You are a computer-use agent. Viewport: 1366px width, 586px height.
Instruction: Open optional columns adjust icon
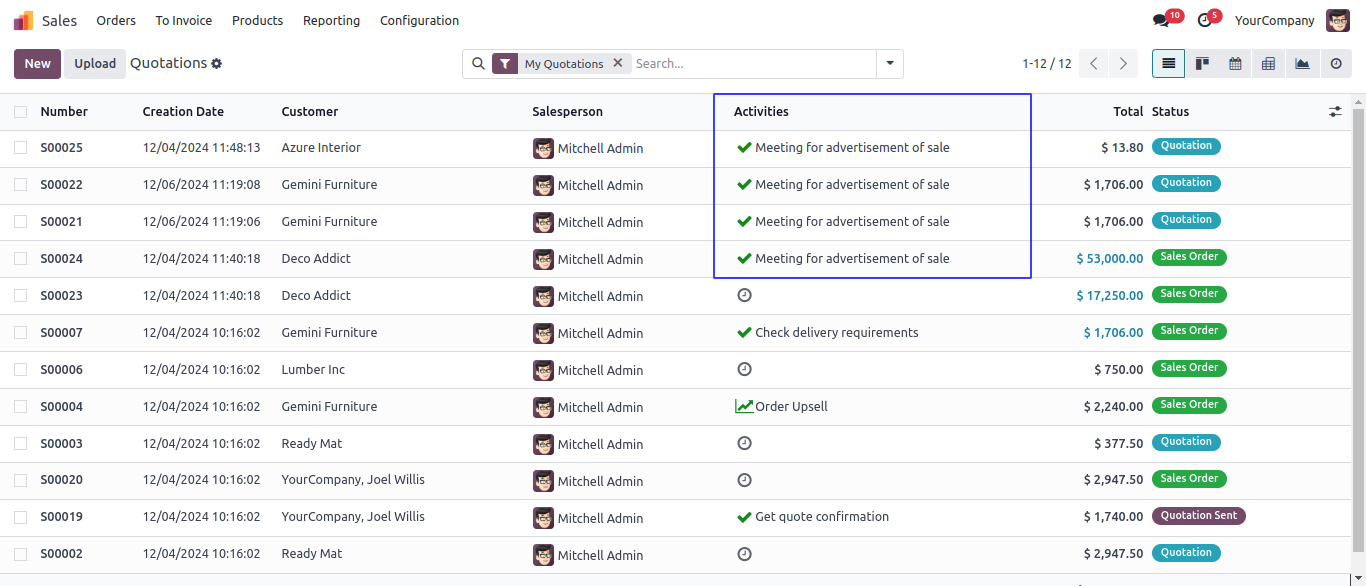pos(1335,112)
